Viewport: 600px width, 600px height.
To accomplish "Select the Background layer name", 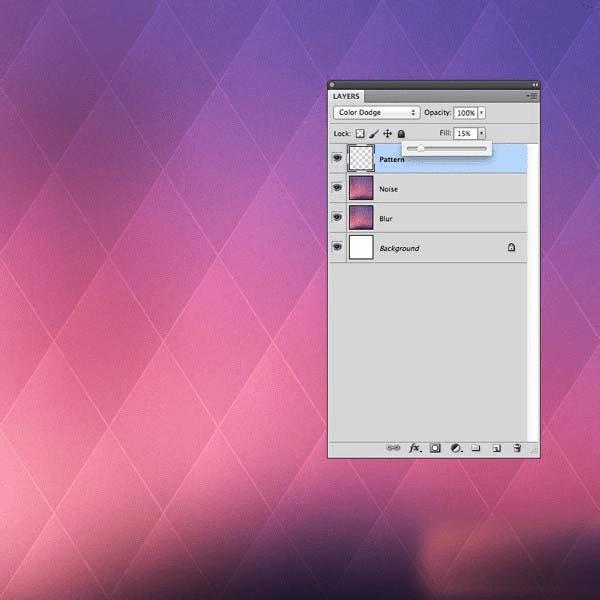I will coord(399,248).
